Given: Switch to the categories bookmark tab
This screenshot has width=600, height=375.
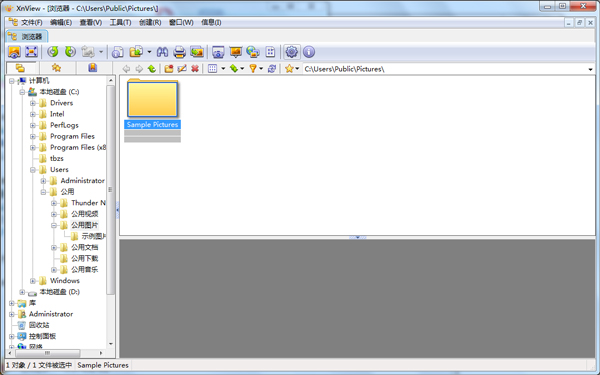Looking at the screenshot, I should click(x=93, y=68).
